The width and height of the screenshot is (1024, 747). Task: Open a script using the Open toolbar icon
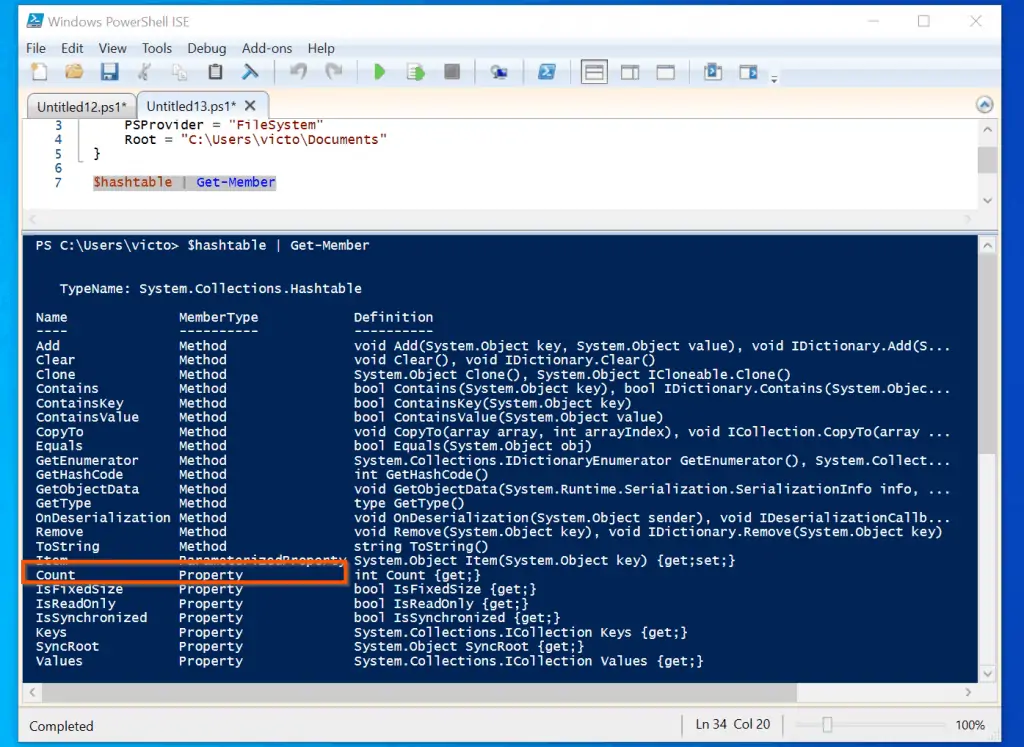[75, 71]
